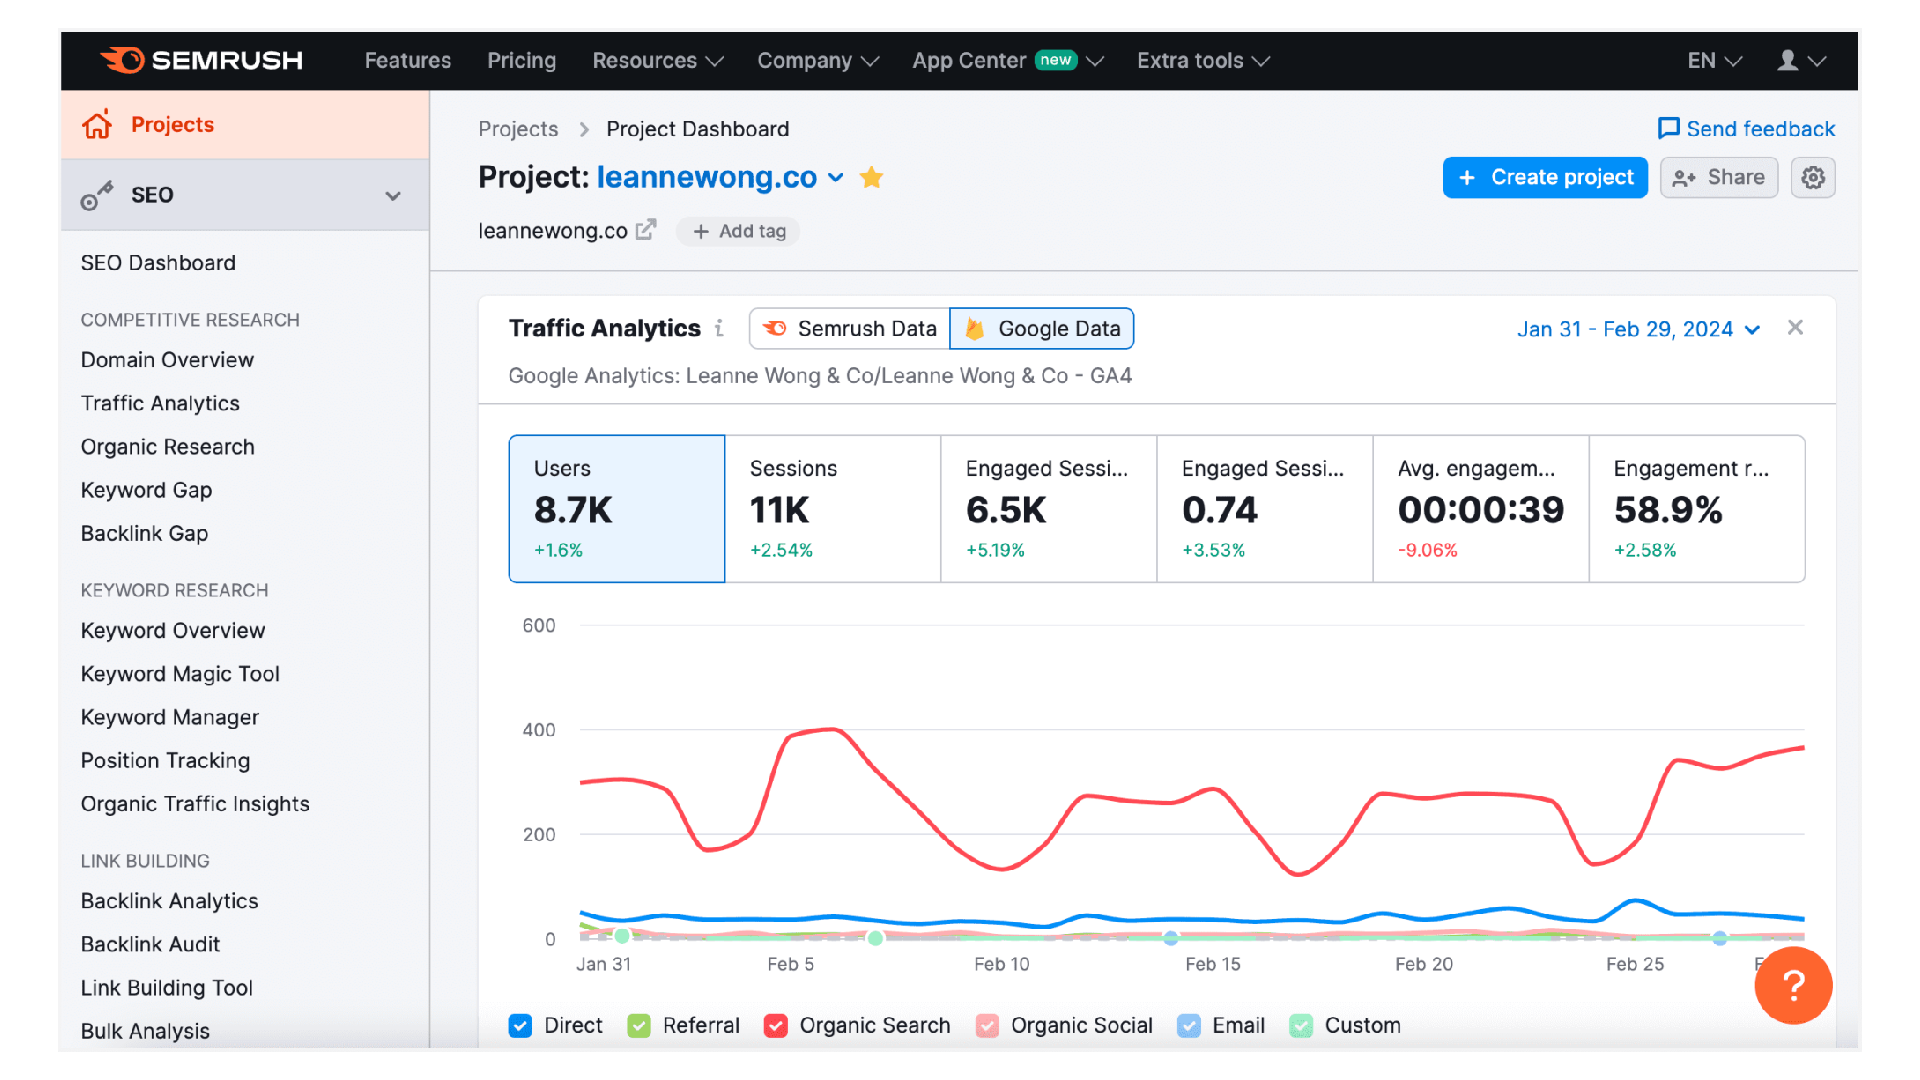Select Projects in the sidebar
The image size is (1920, 1080).
pyautogui.click(x=245, y=124)
